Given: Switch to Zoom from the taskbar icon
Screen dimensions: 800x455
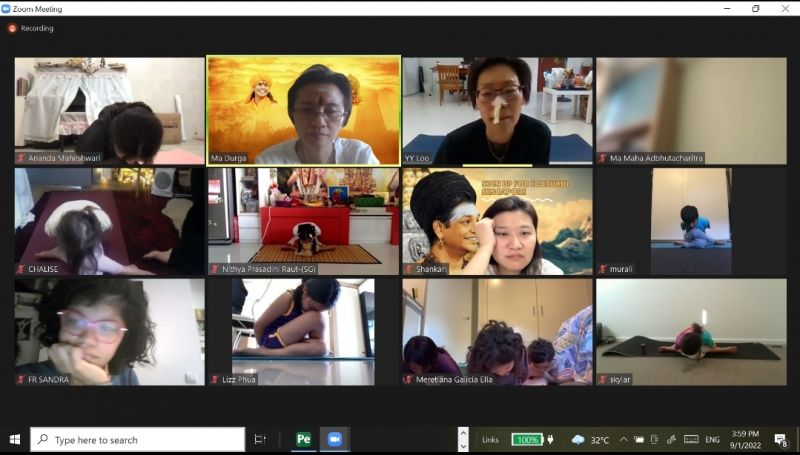Looking at the screenshot, I should click(335, 440).
